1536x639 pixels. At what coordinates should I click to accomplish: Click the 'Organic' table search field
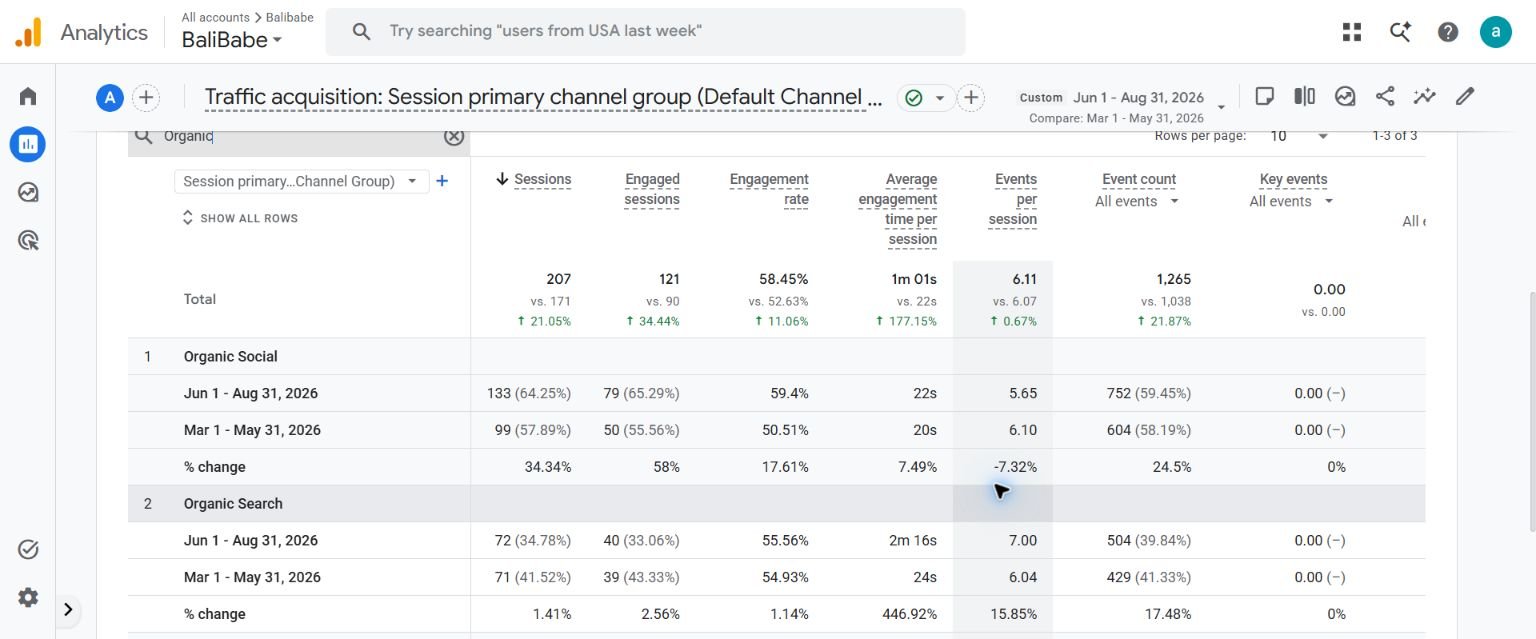tap(299, 137)
